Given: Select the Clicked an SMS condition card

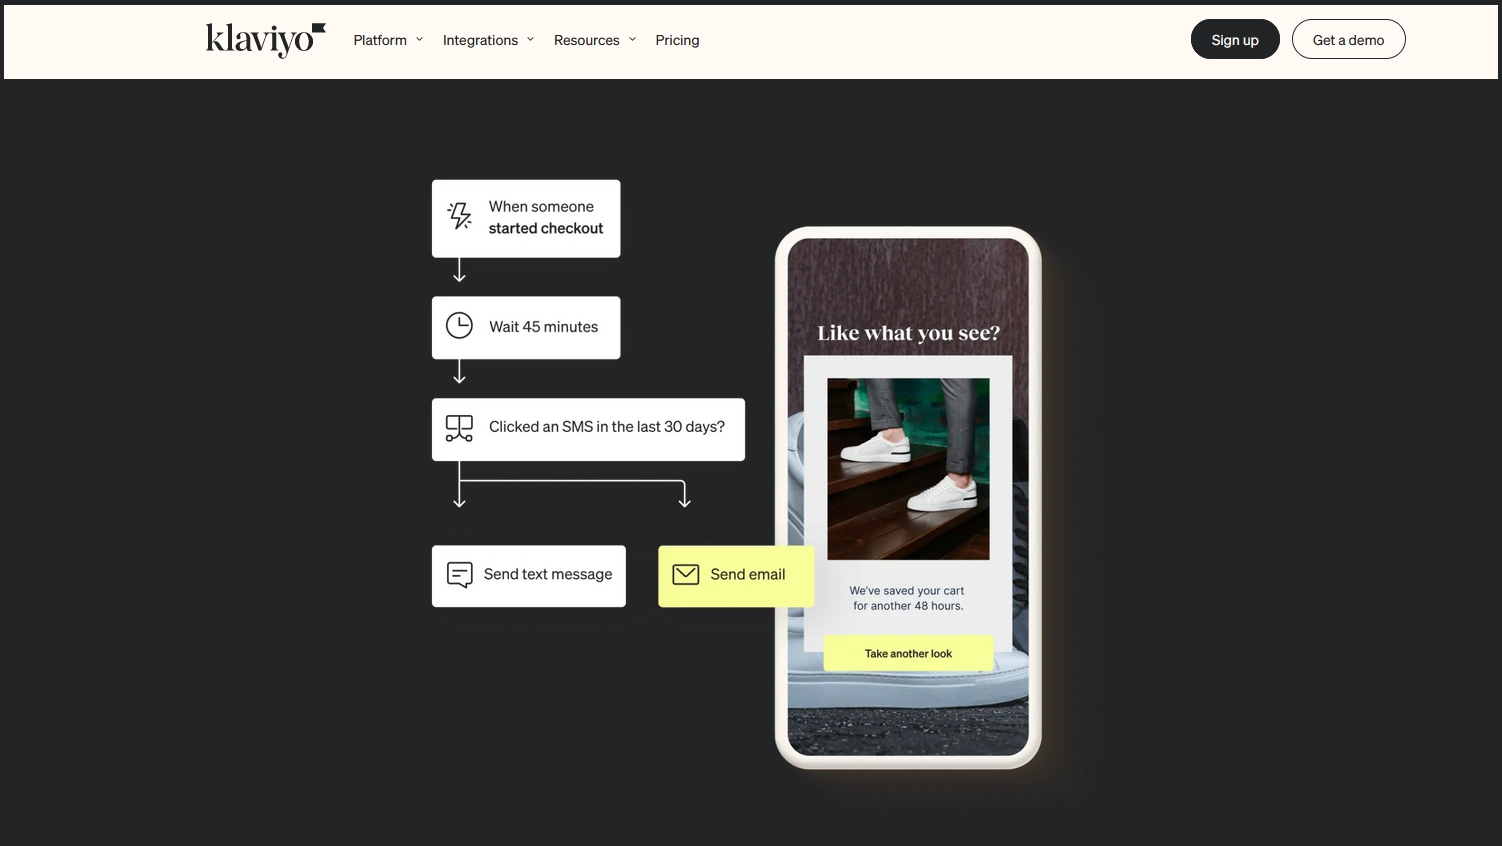Looking at the screenshot, I should pos(588,429).
